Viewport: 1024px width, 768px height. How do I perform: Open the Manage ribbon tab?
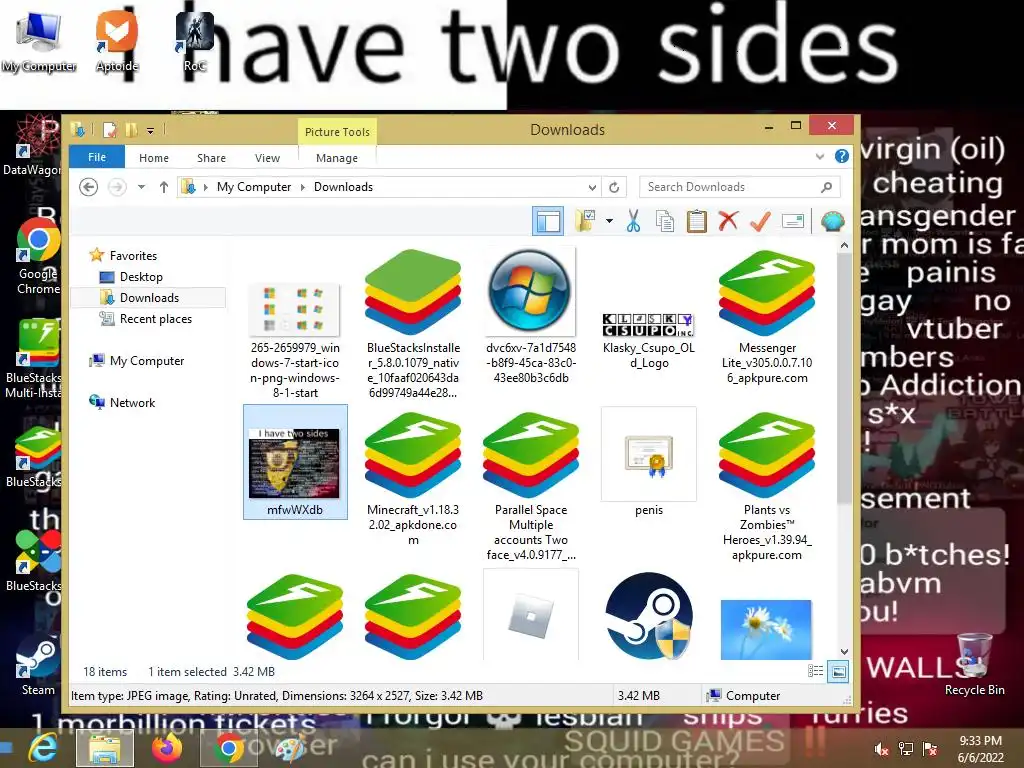[x=337, y=158]
